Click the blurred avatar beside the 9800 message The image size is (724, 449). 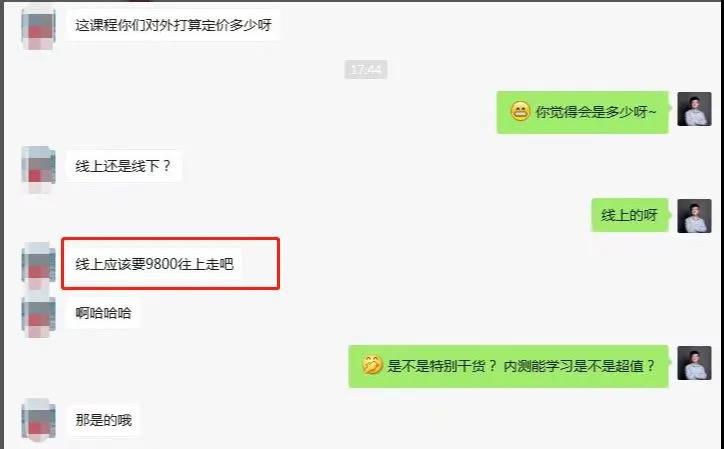39,265
